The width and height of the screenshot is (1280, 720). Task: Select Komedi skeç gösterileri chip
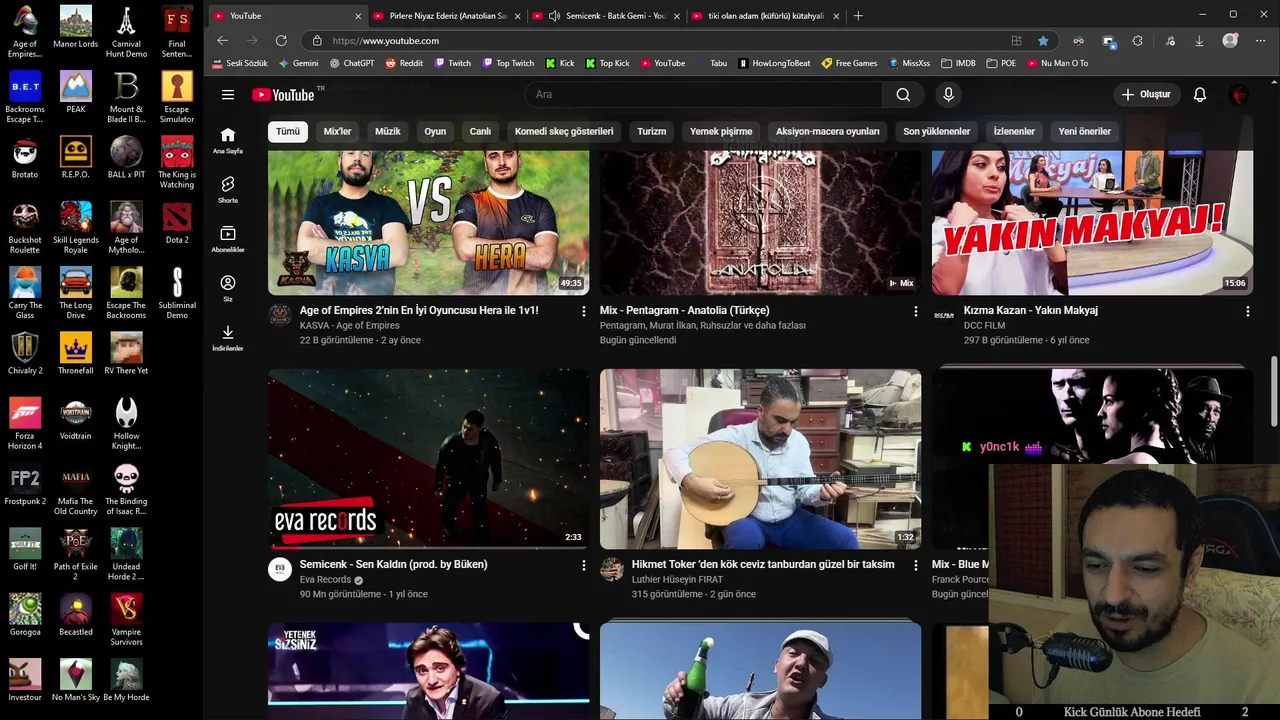[564, 131]
